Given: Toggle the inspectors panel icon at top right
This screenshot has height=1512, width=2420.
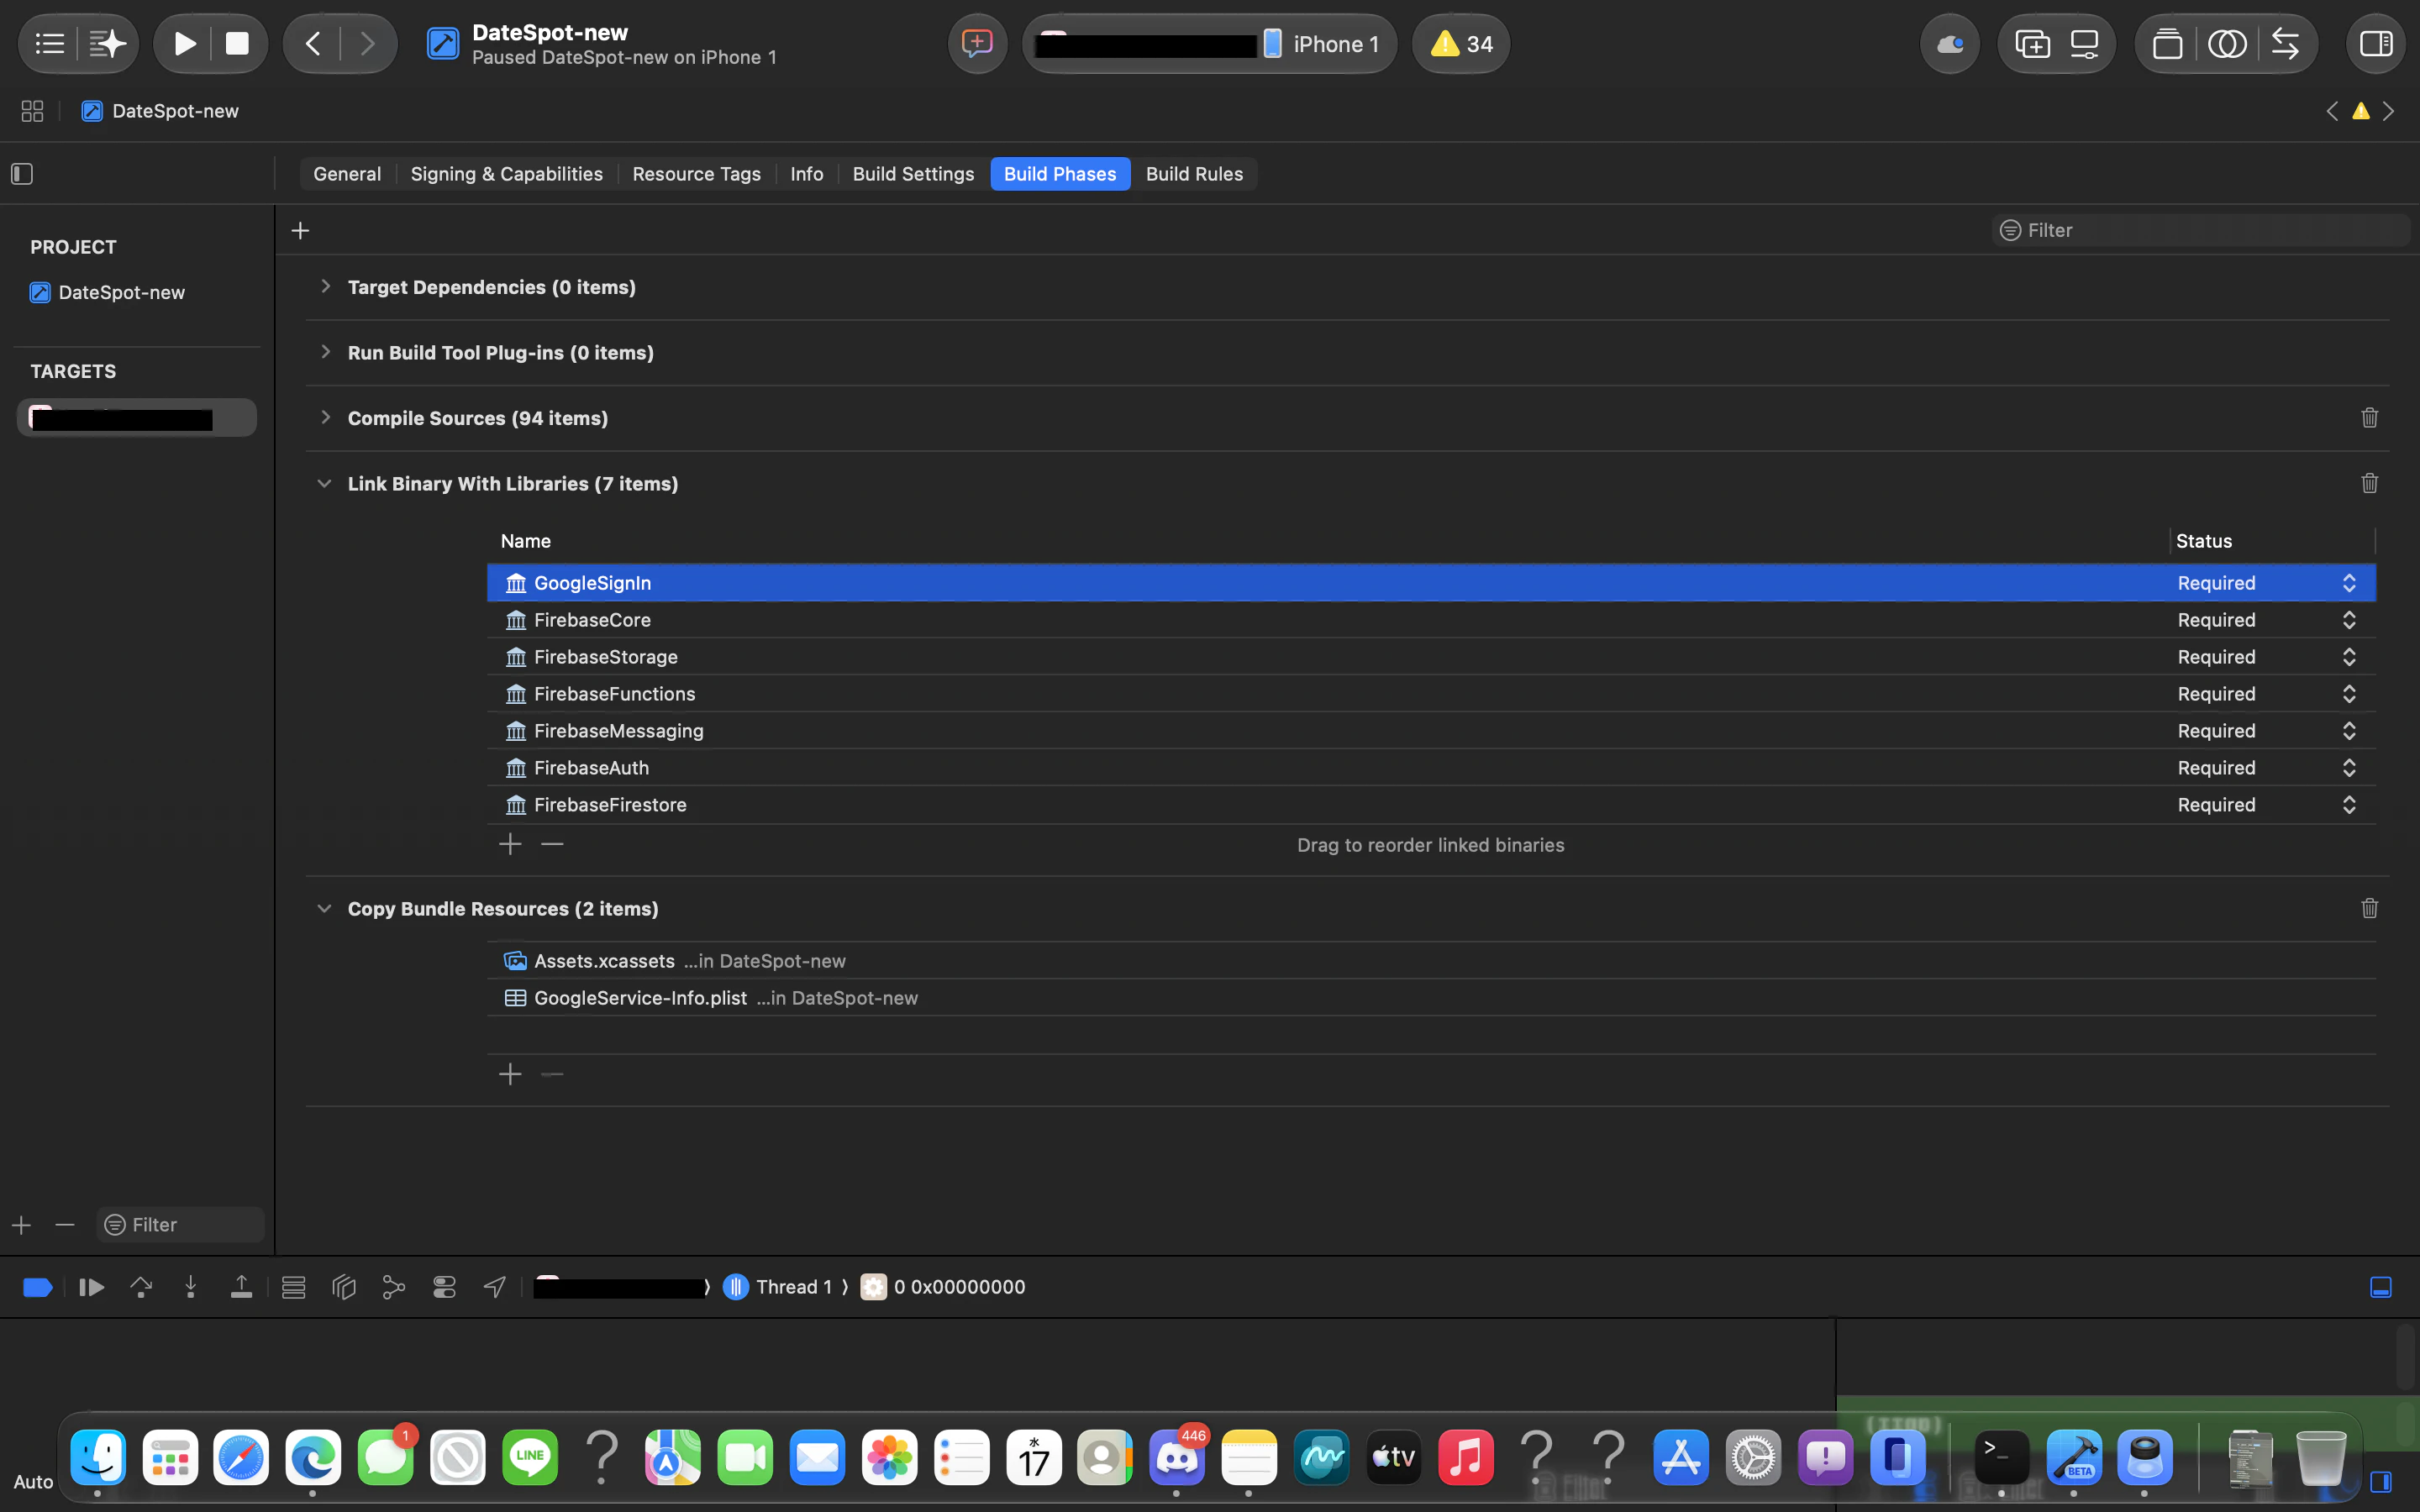Looking at the screenshot, I should [2376, 44].
